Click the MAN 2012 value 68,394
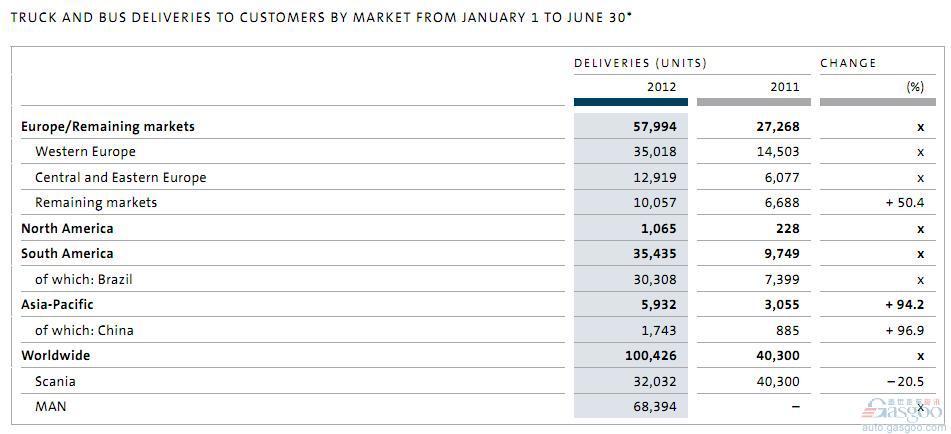951x434 pixels. (x=654, y=407)
